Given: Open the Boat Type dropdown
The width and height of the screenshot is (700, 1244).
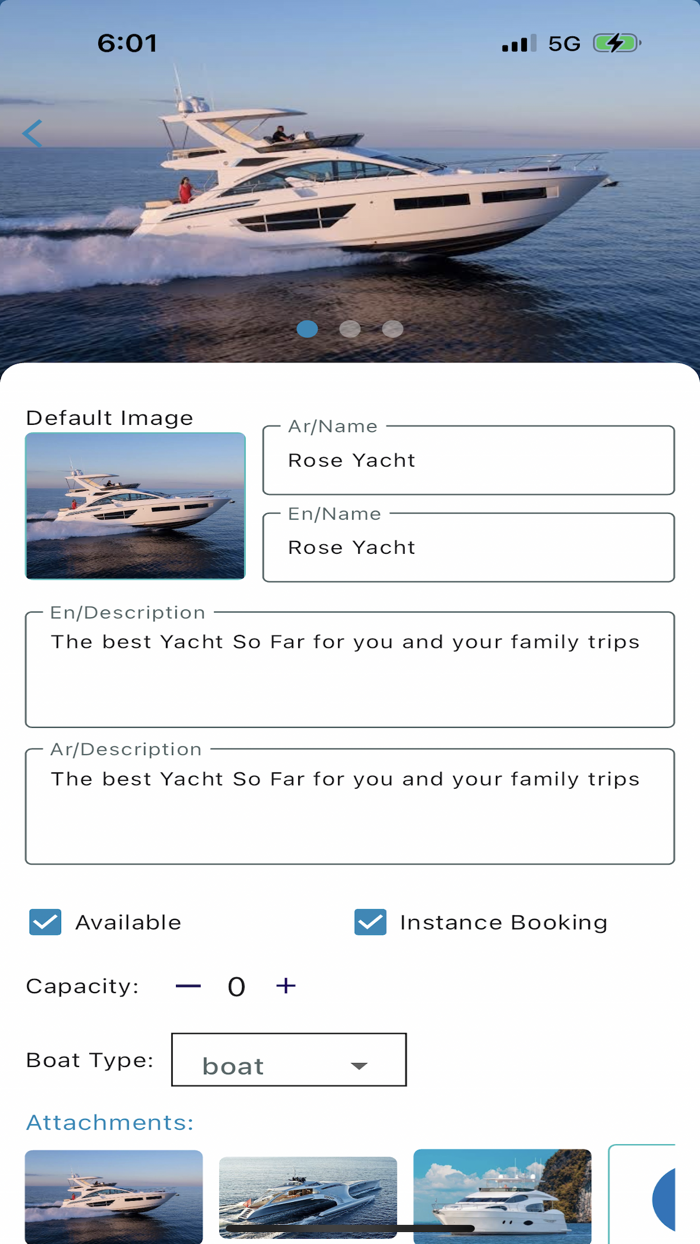Looking at the screenshot, I should click(x=288, y=1059).
